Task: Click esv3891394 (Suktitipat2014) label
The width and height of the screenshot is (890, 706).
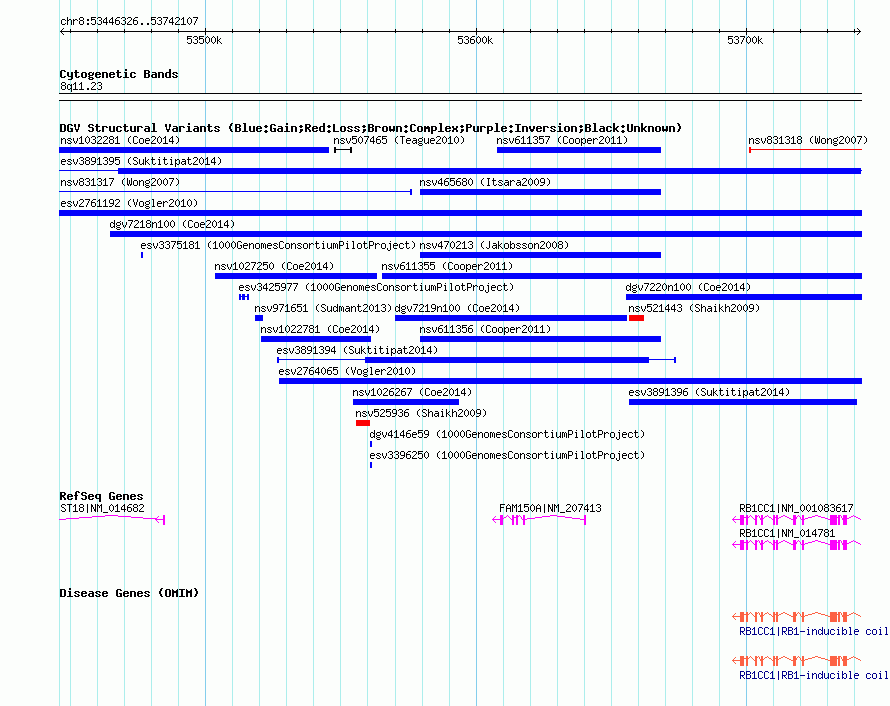Action: point(357,350)
